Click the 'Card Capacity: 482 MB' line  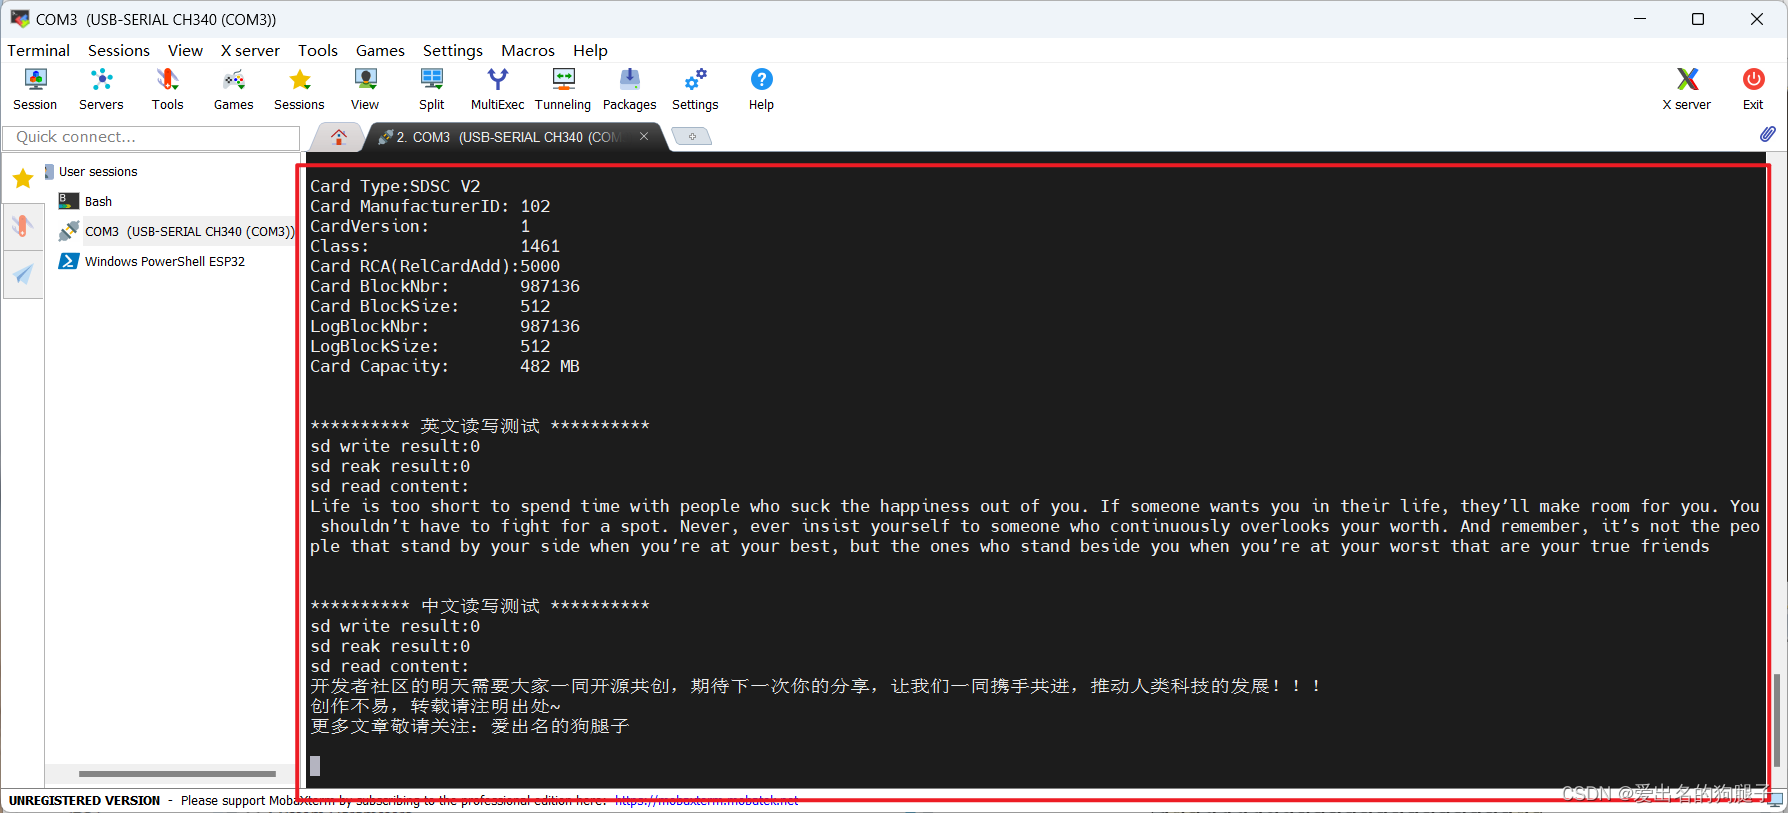tap(445, 366)
